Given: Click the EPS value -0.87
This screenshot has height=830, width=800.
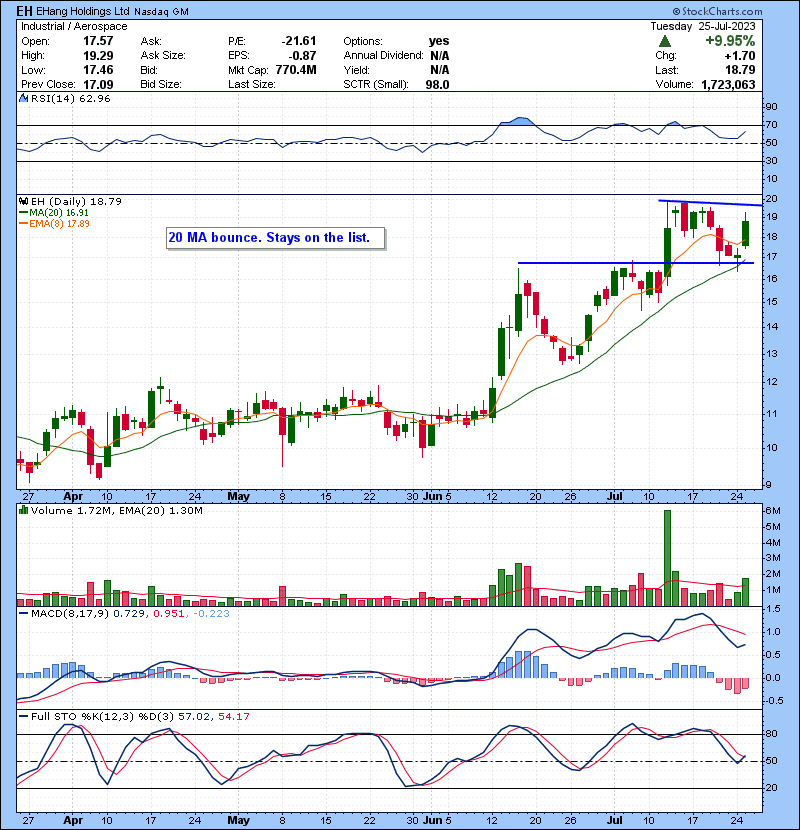Looking at the screenshot, I should coord(302,56).
